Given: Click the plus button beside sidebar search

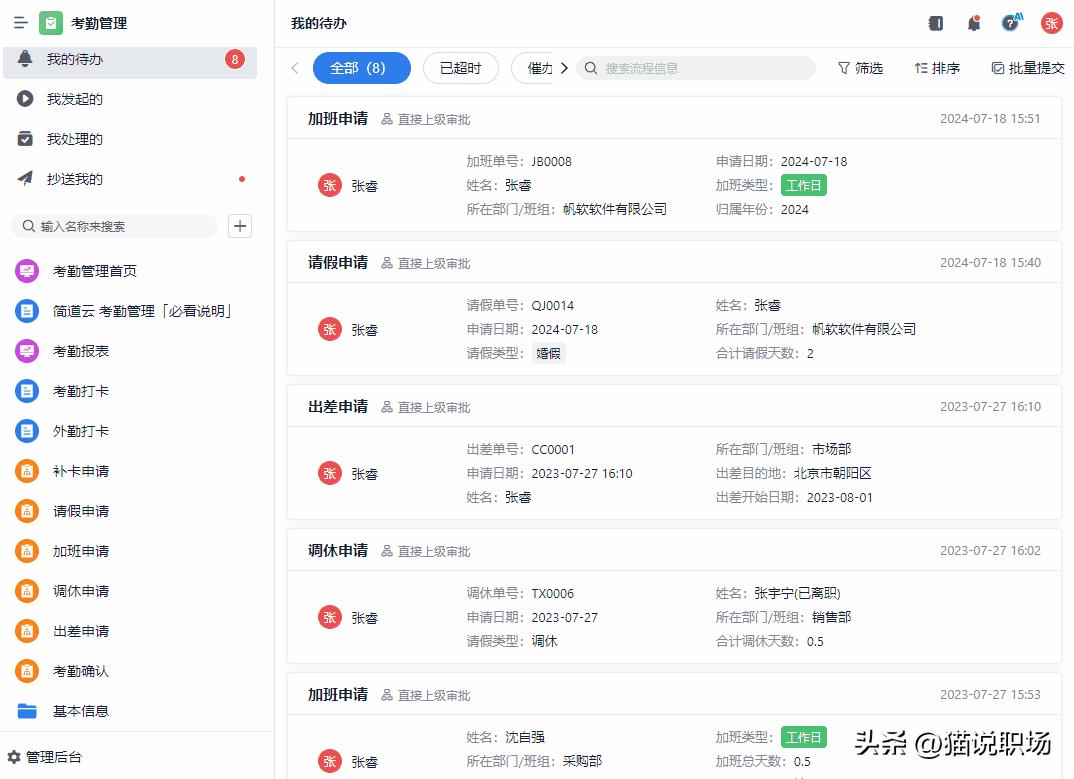Looking at the screenshot, I should click(240, 226).
